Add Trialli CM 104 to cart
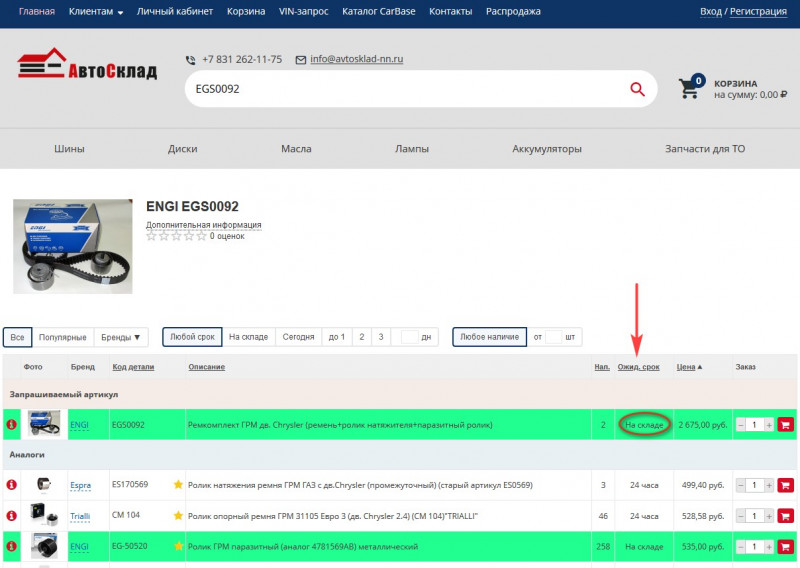 click(786, 516)
